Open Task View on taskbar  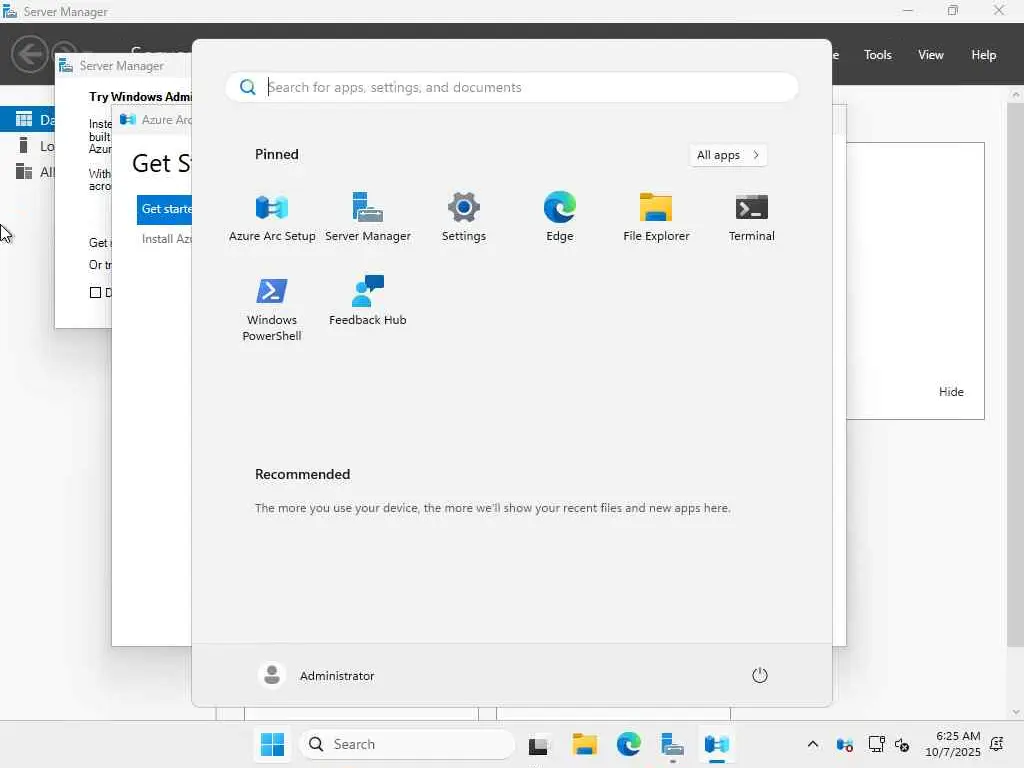coord(539,744)
